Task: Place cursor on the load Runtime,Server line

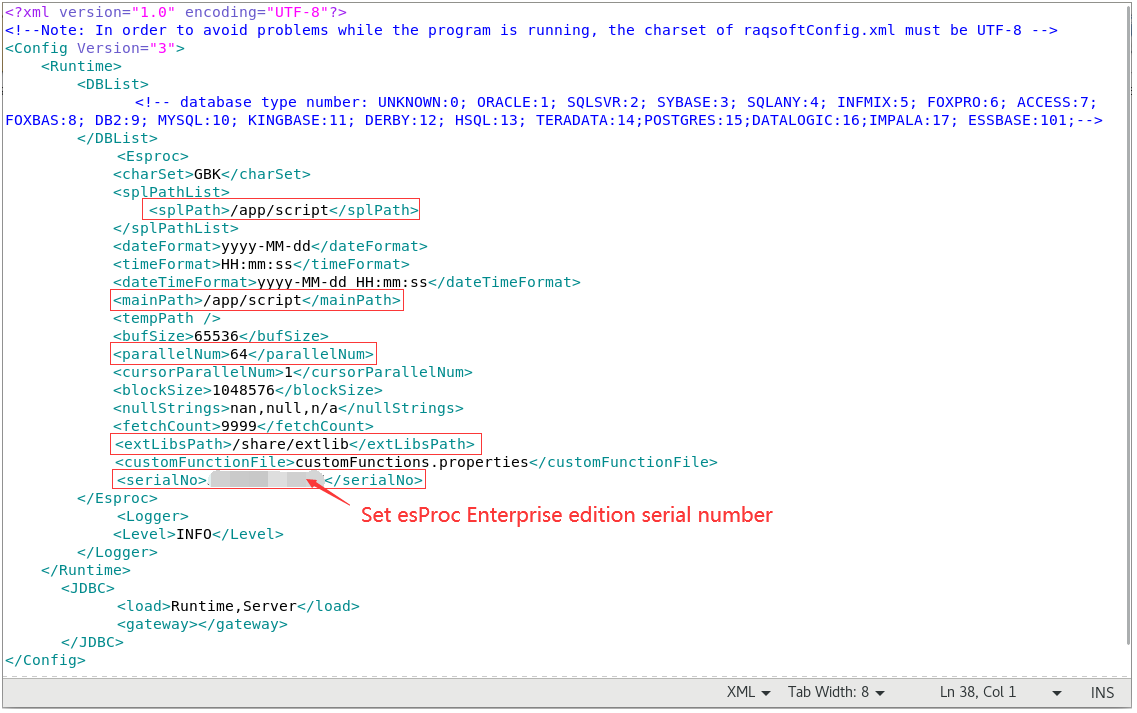Action: [238, 606]
